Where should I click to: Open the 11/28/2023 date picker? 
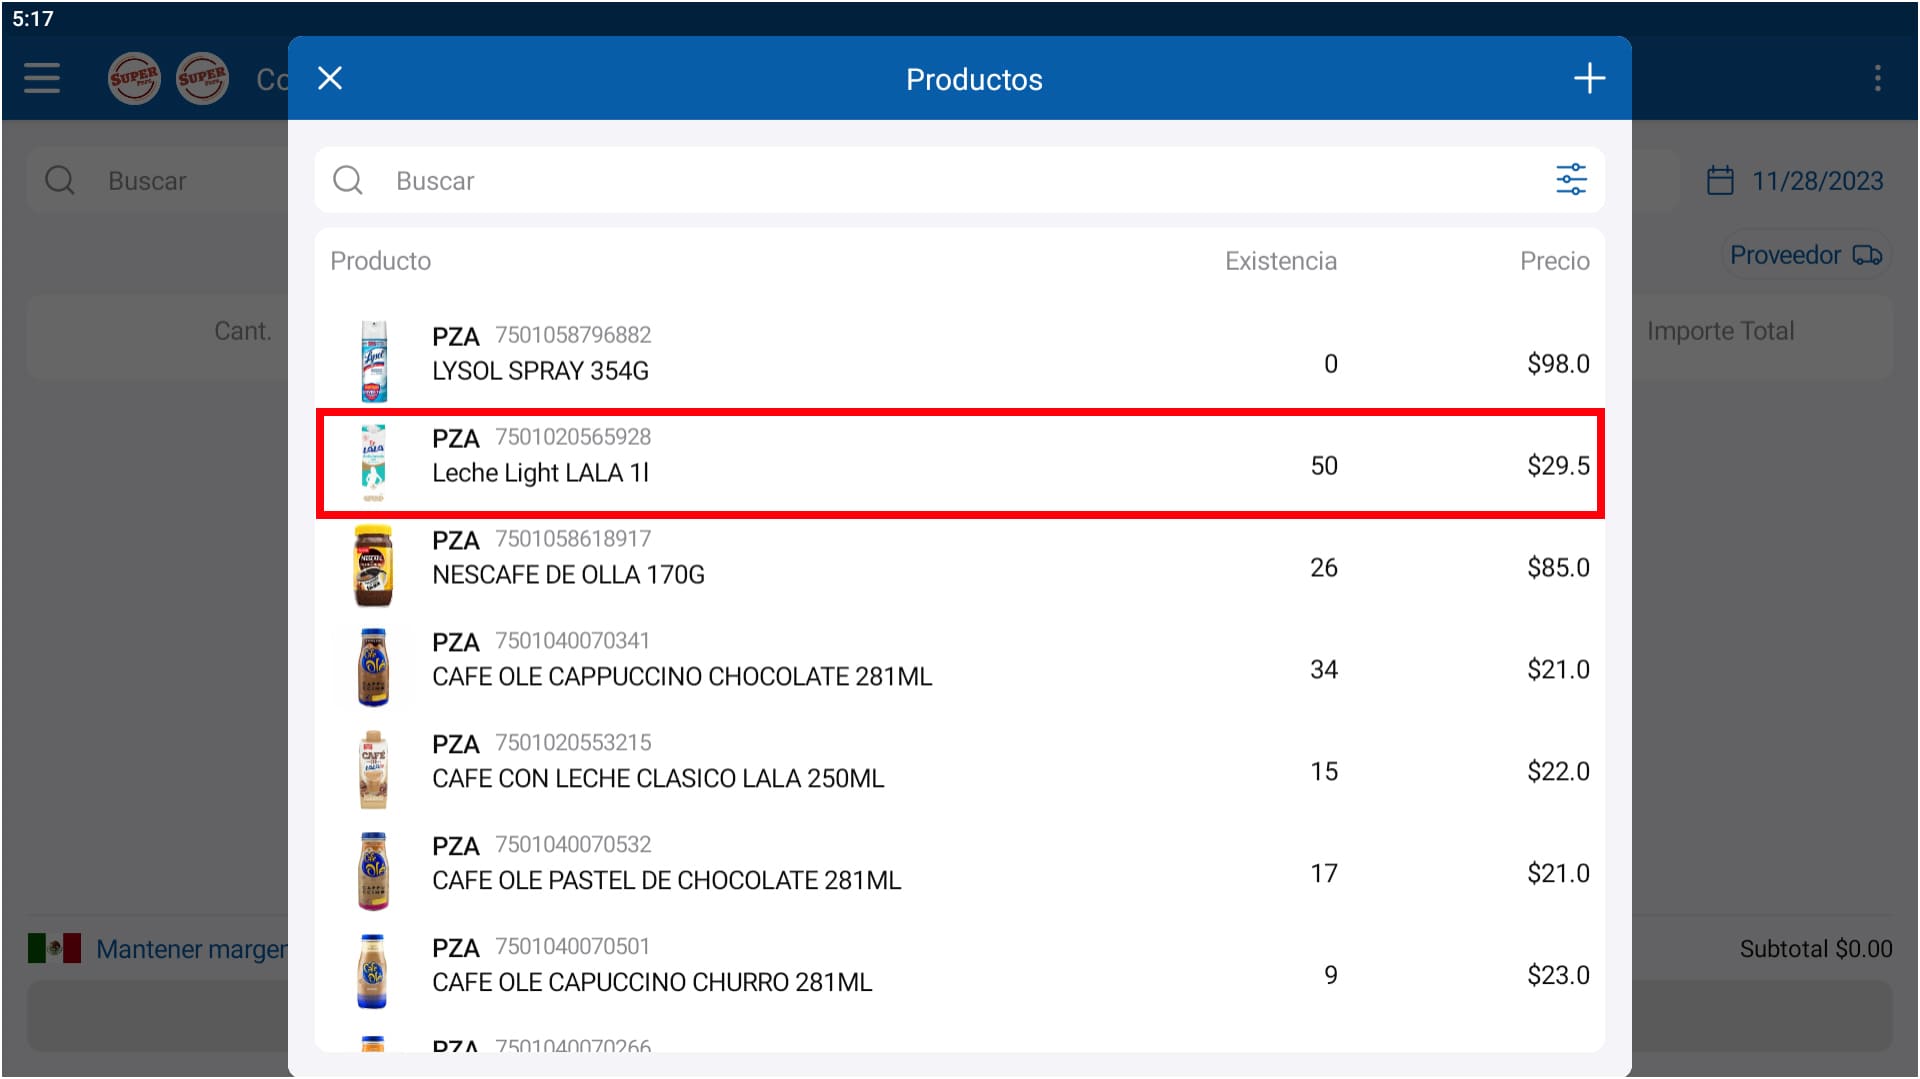[1816, 181]
